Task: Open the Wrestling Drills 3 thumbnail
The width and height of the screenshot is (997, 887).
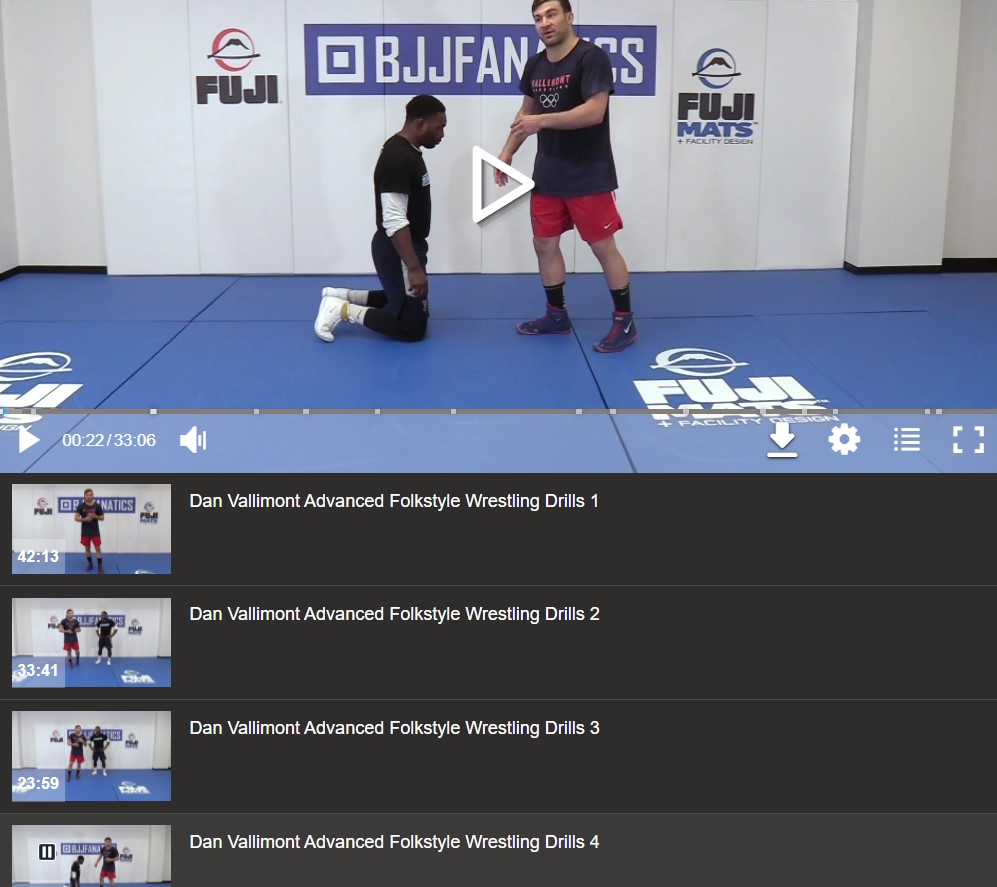Action: coord(92,756)
